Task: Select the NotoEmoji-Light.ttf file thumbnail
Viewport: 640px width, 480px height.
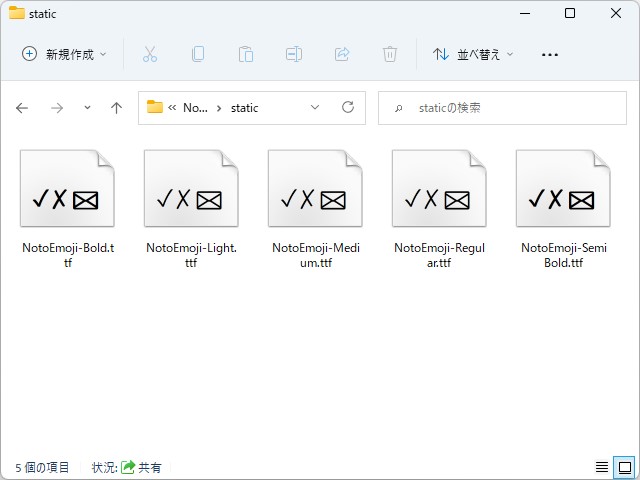Action: click(191, 188)
